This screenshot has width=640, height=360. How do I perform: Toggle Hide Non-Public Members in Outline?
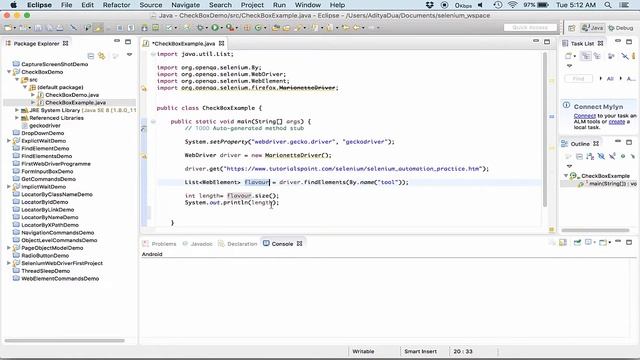622,156
